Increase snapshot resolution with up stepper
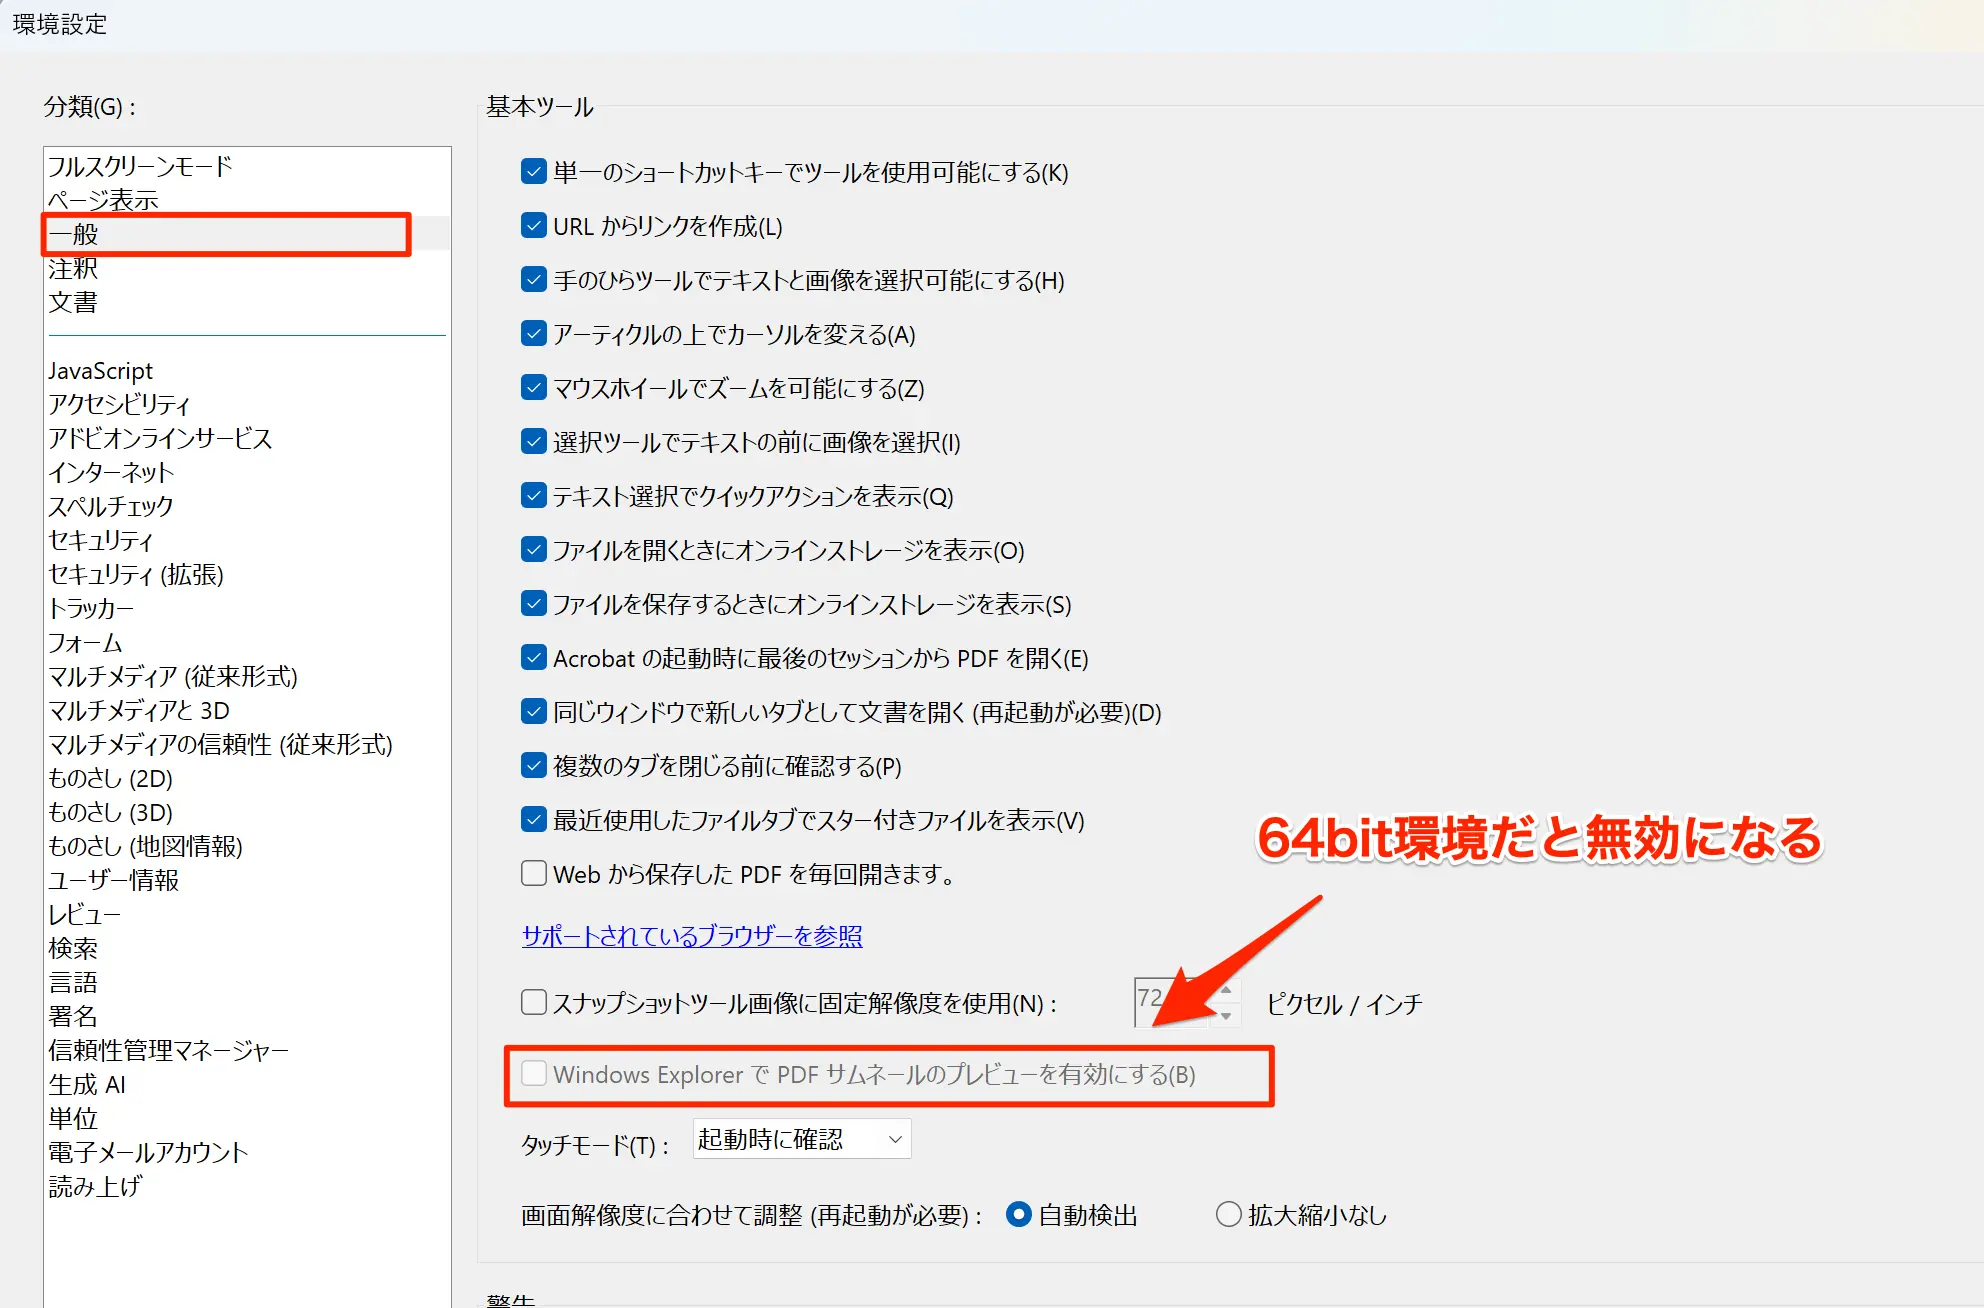The height and width of the screenshot is (1308, 1984). click(1226, 990)
